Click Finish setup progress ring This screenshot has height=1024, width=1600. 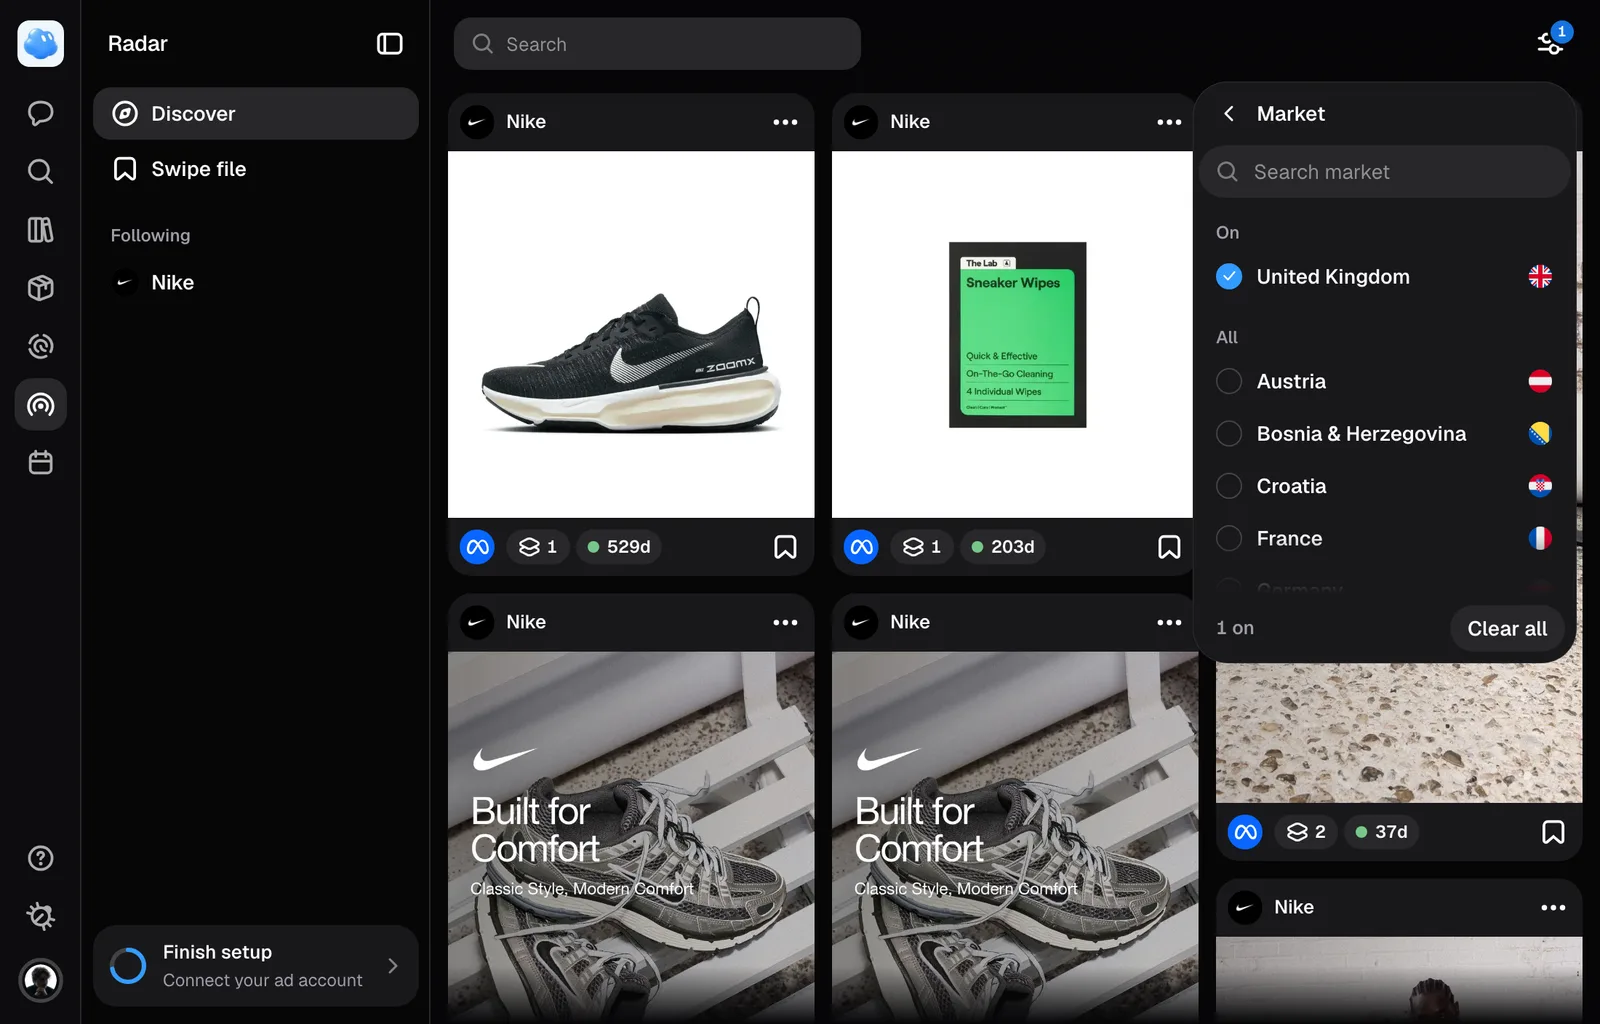coord(128,966)
